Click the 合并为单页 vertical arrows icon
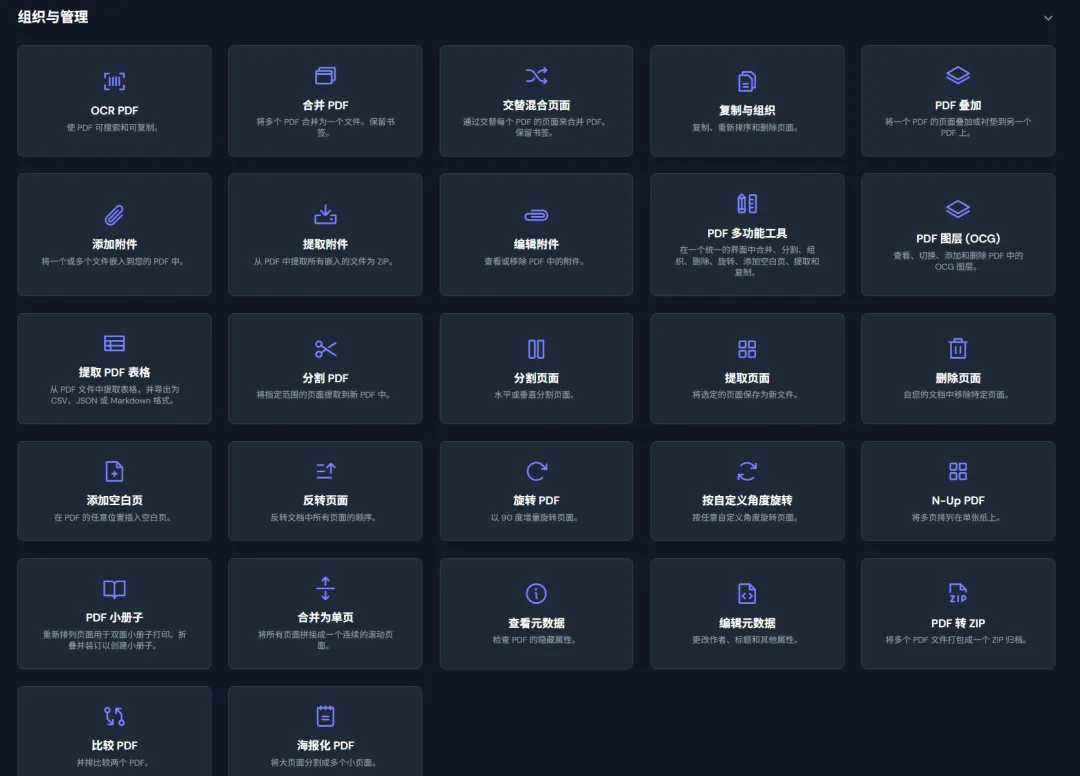The height and width of the screenshot is (776, 1080). pos(325,588)
